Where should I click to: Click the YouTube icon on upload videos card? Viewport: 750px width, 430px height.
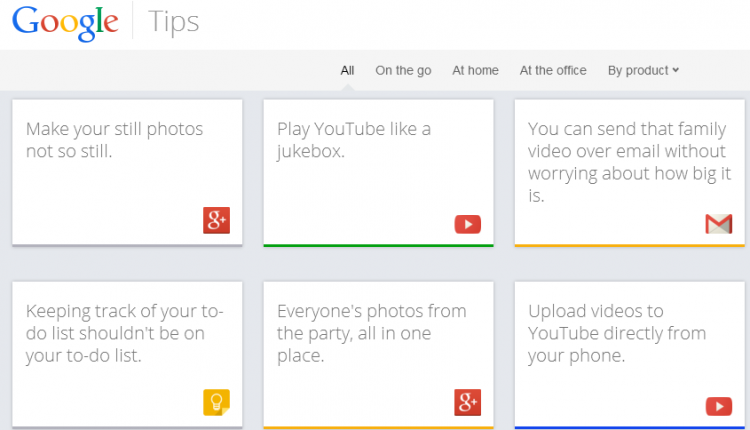click(718, 405)
